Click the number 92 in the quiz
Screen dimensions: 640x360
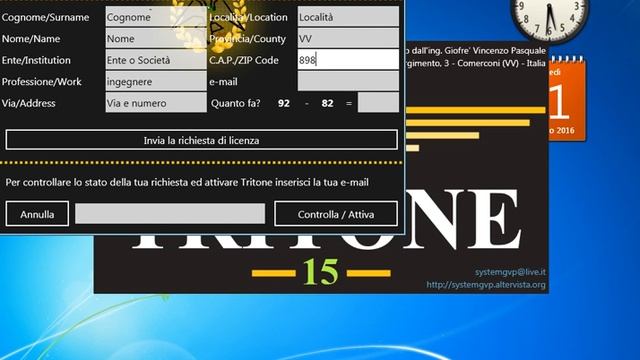coord(284,103)
